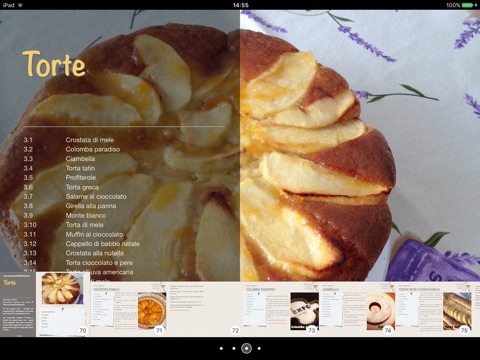Open the Monte bianco entry 3.9
480x360 pixels.
(86, 215)
